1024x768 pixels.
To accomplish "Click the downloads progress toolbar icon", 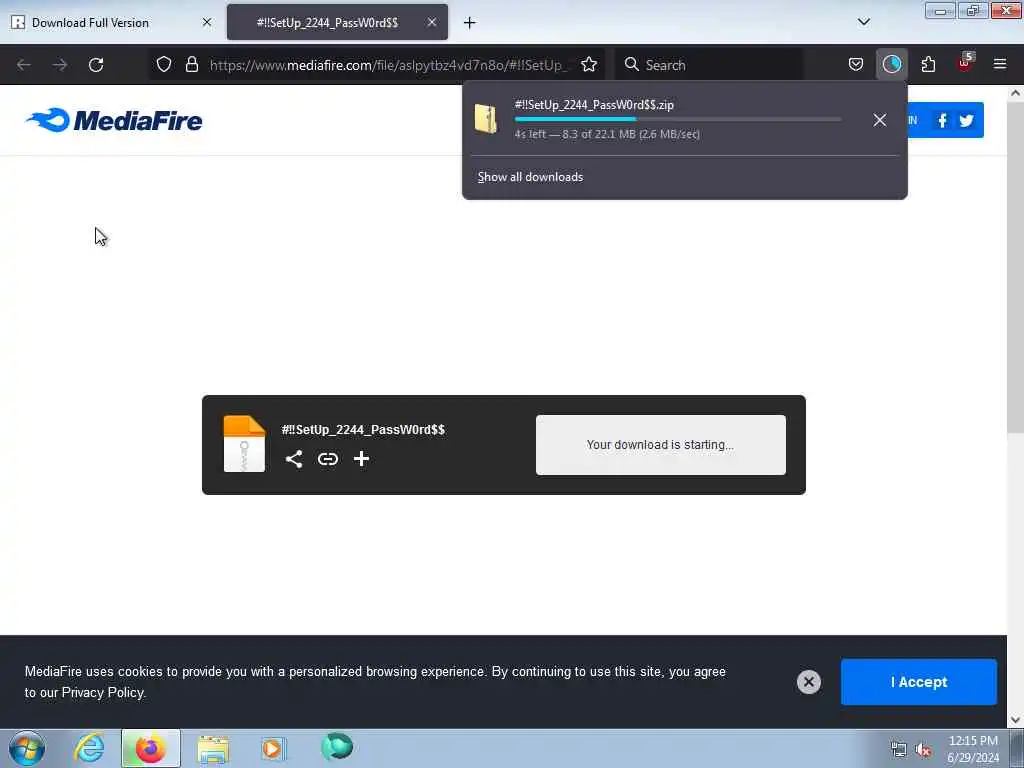I will [891, 64].
